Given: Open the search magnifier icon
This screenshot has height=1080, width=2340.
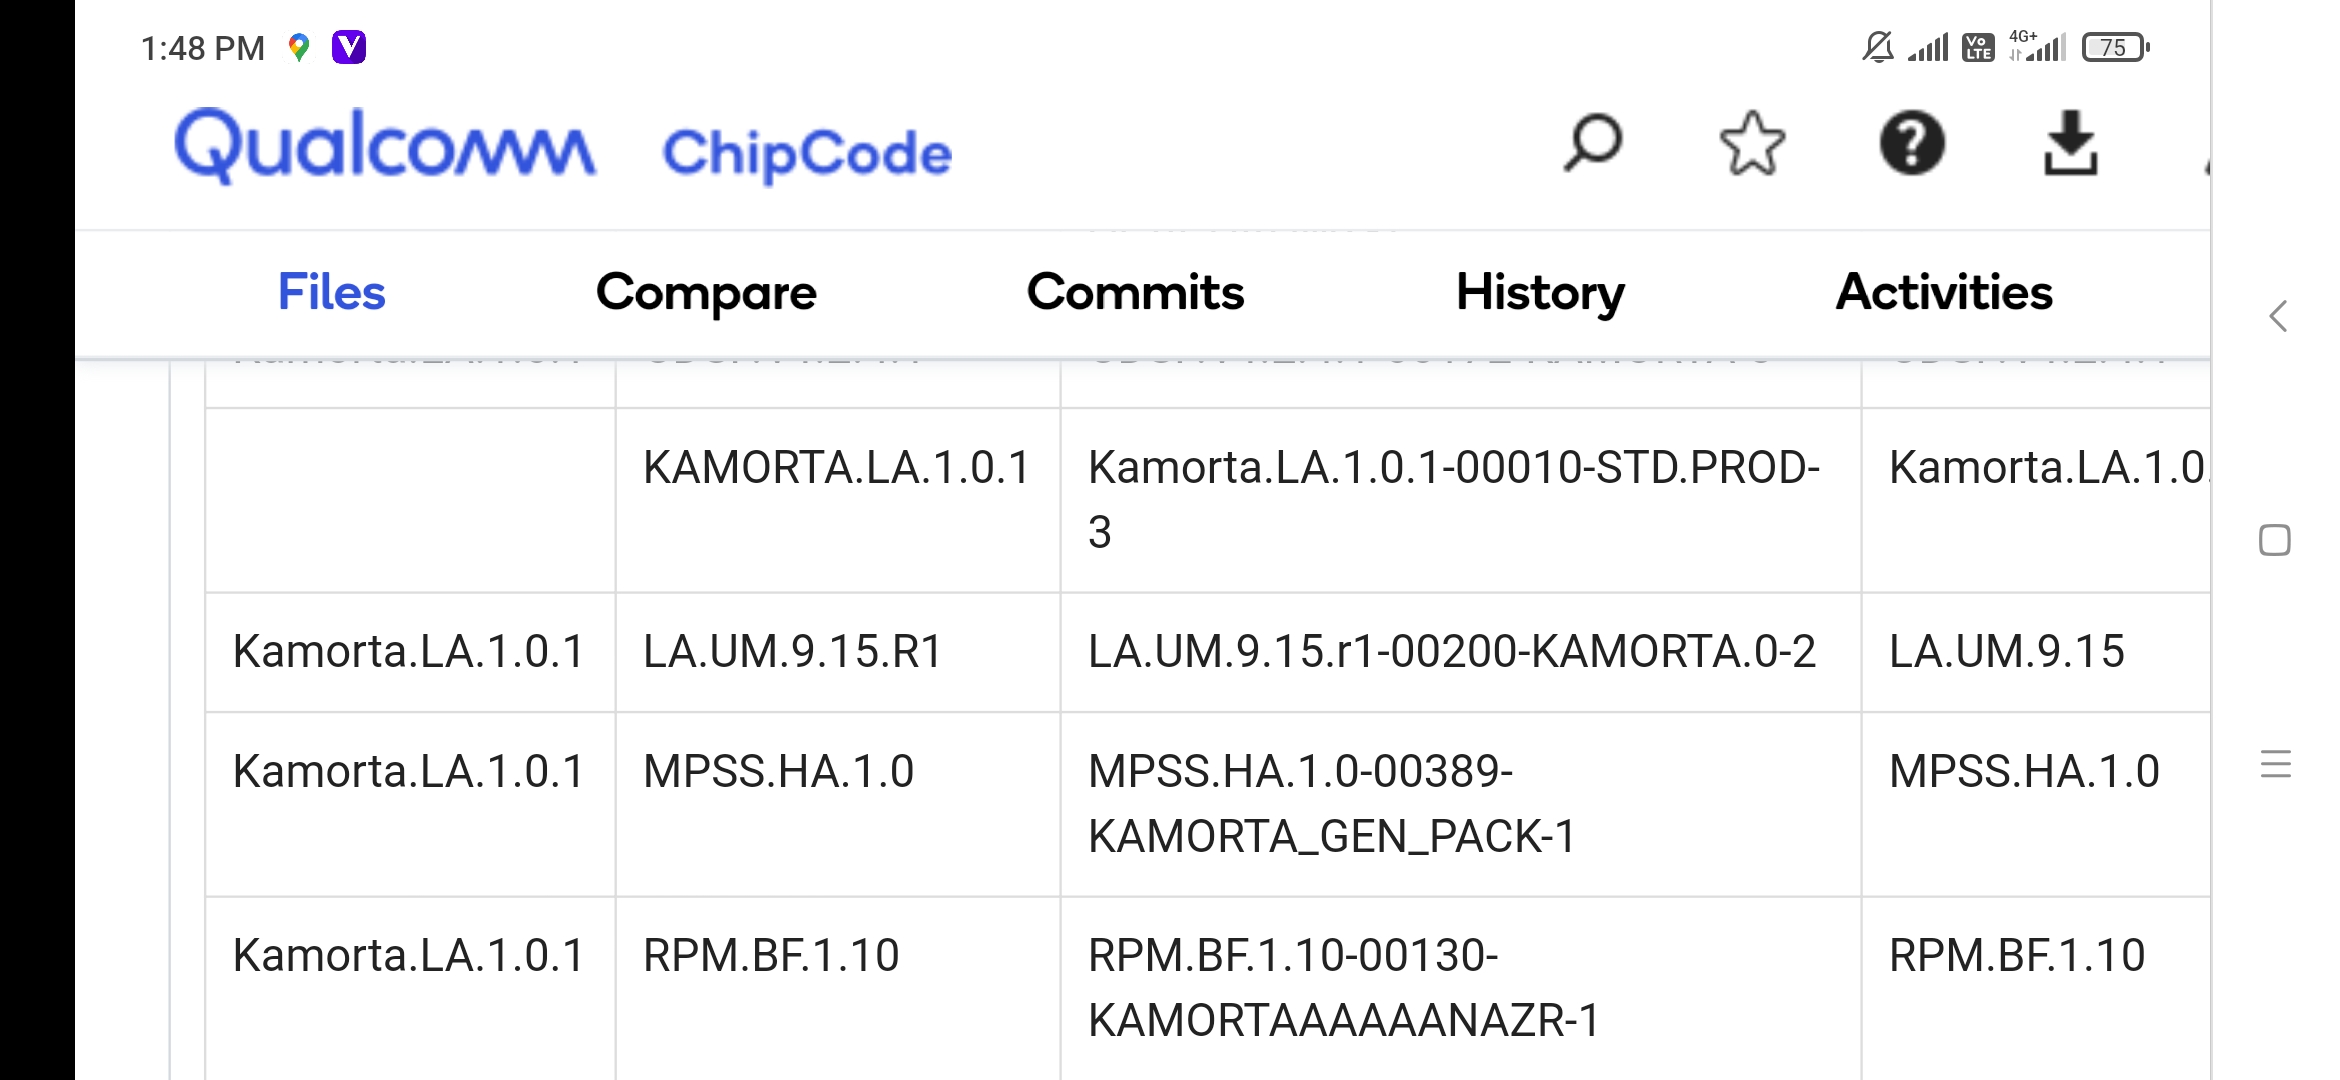Looking at the screenshot, I should click(1592, 144).
